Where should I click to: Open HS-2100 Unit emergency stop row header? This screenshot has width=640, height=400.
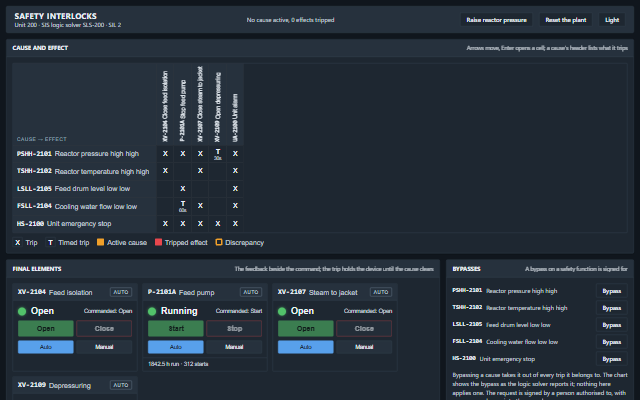click(x=84, y=224)
